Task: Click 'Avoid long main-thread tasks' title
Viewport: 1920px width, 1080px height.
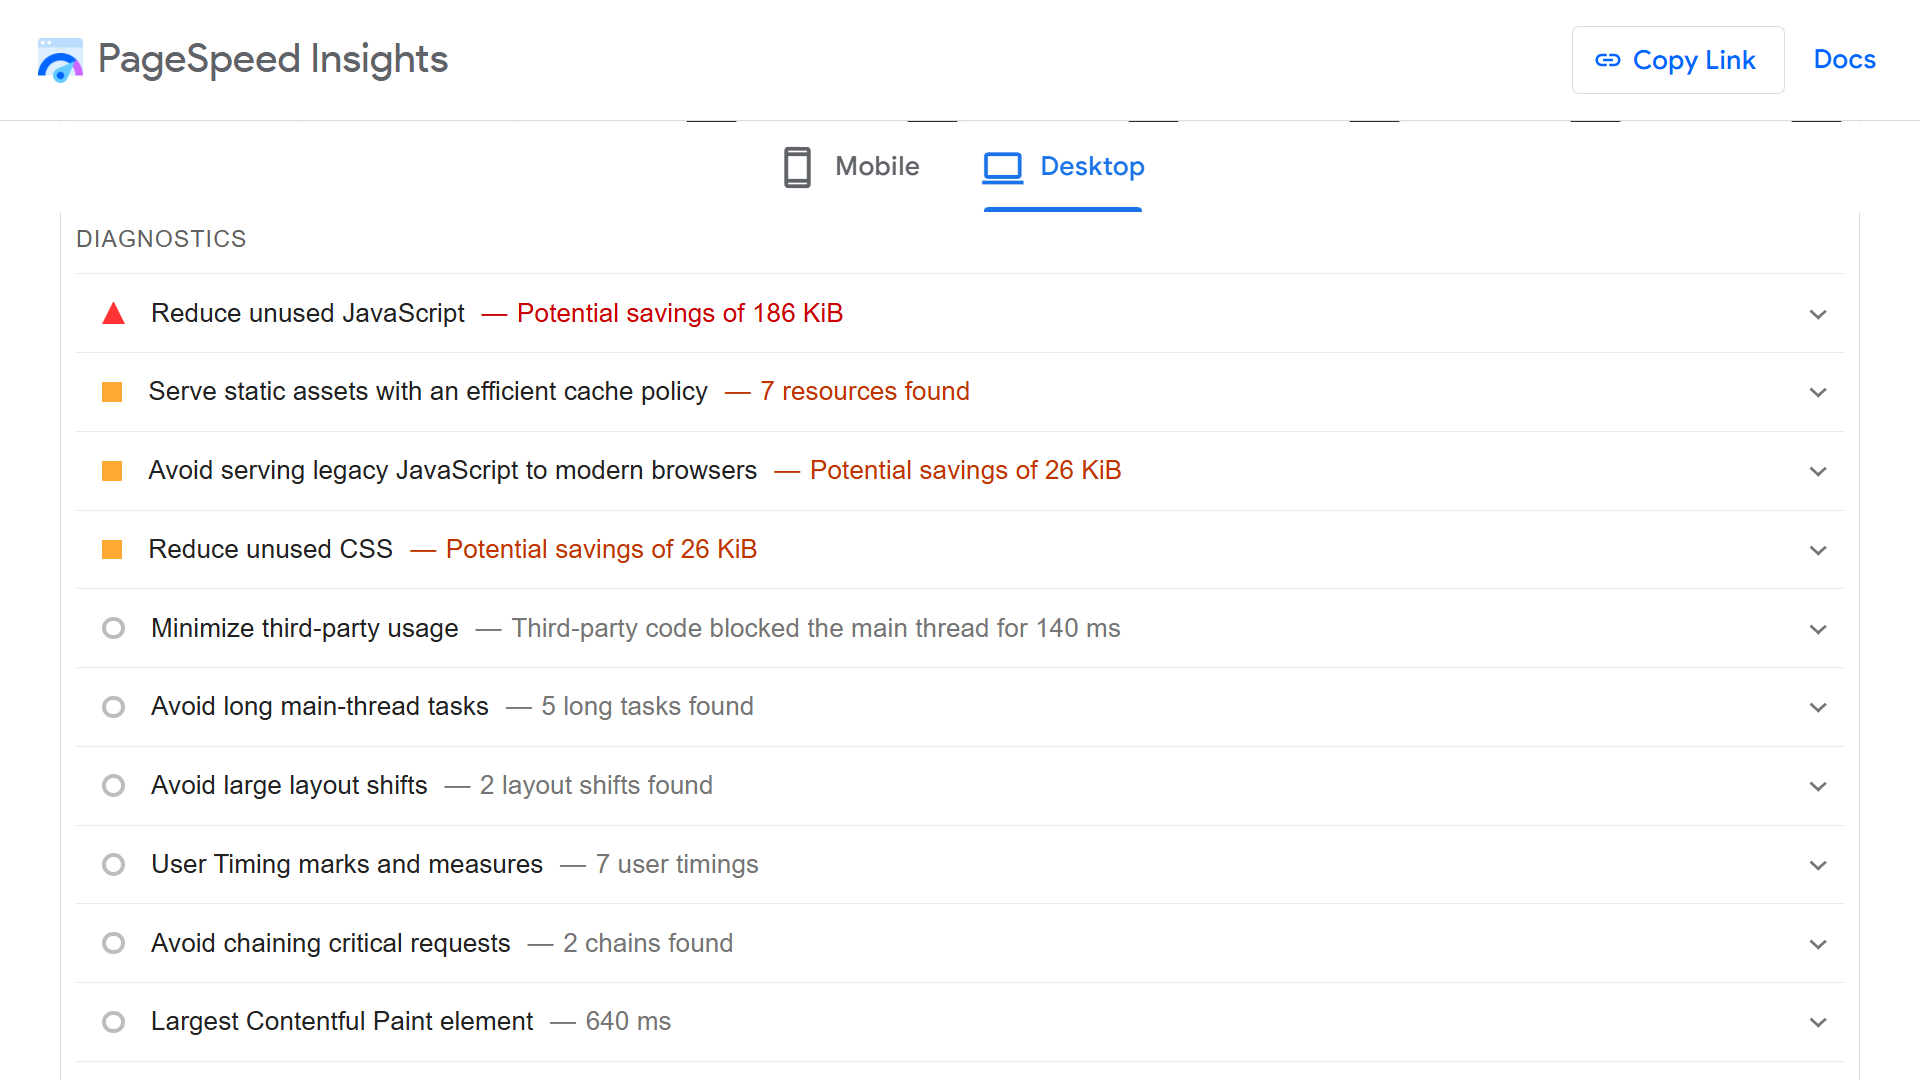Action: [320, 707]
